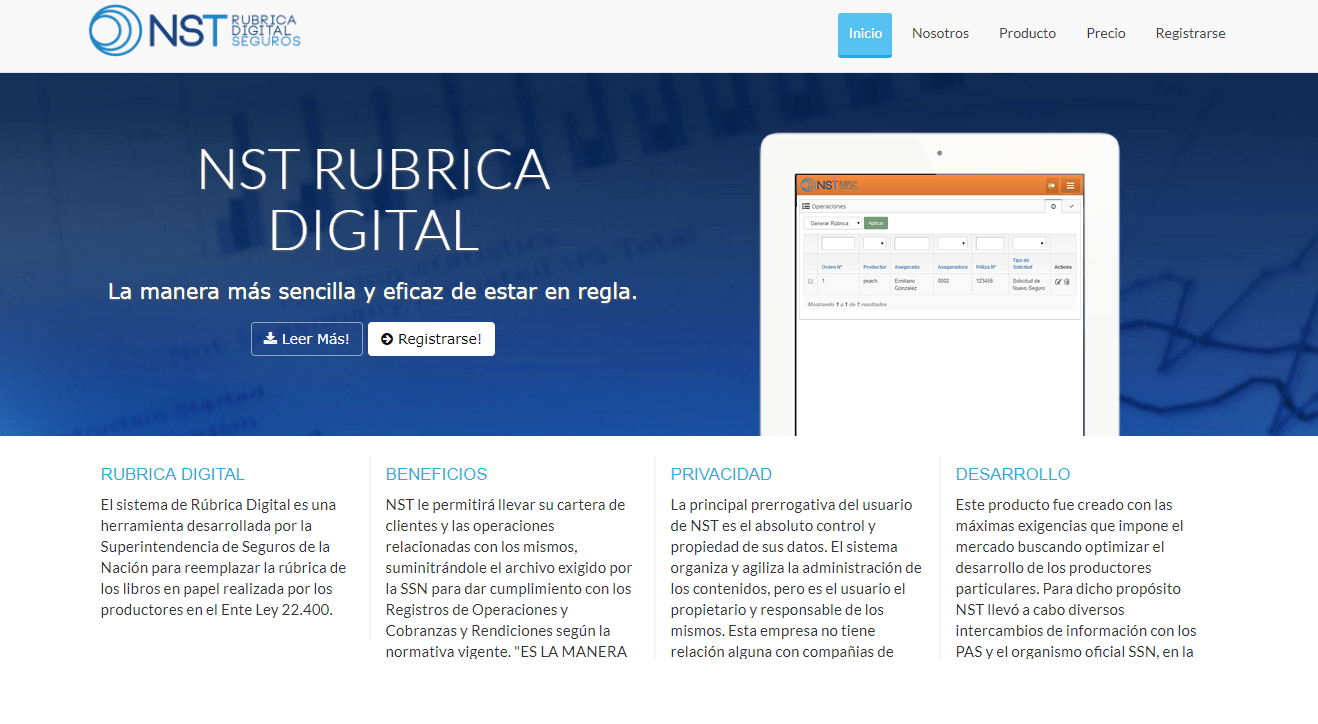Click the NST RUBRICA DIGITAL hero title
Image resolution: width=1318 pixels, height=724 pixels.
click(x=373, y=199)
